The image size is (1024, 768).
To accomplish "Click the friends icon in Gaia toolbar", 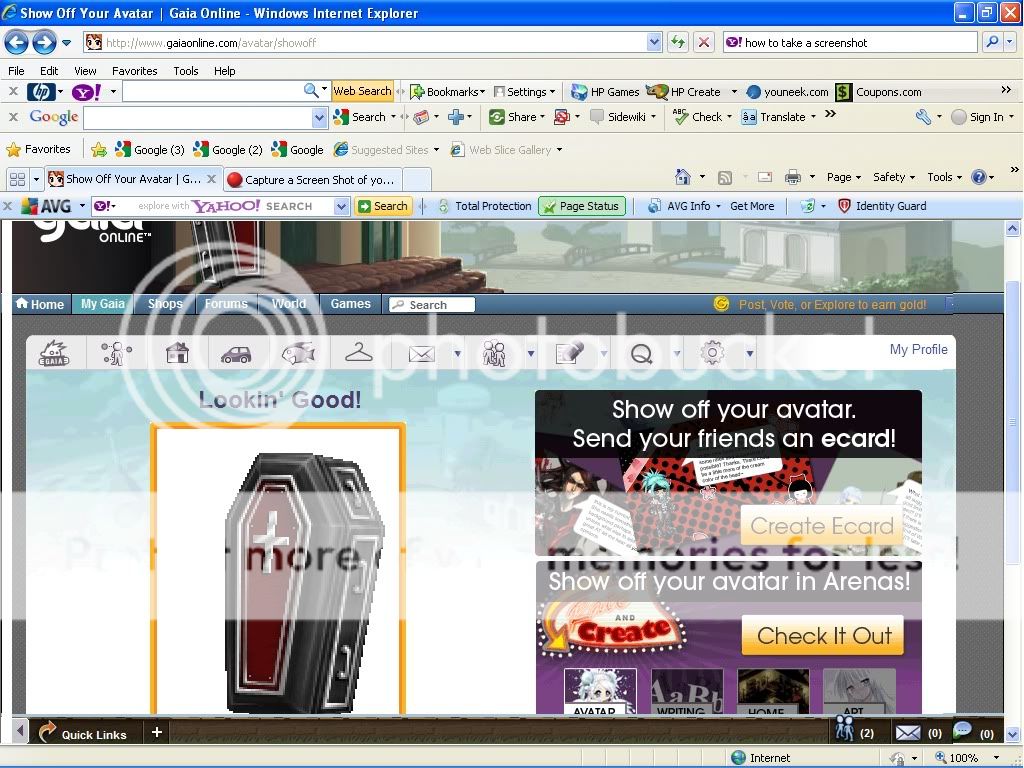I will pyautogui.click(x=494, y=353).
